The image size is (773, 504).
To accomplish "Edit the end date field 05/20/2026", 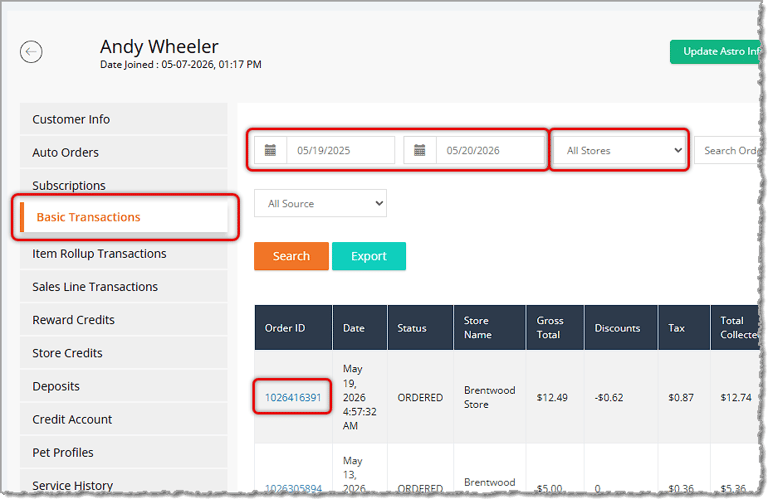I will 491,150.
